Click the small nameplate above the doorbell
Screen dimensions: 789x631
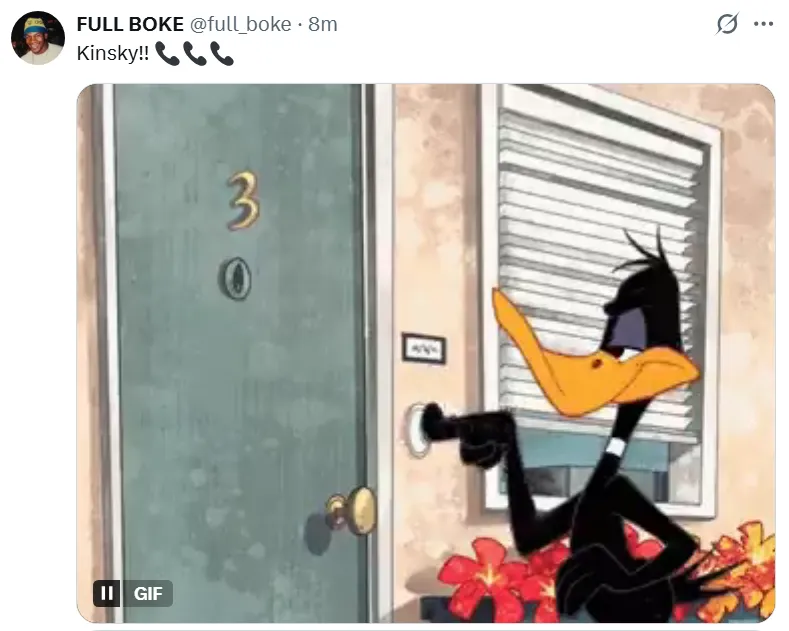[x=424, y=348]
